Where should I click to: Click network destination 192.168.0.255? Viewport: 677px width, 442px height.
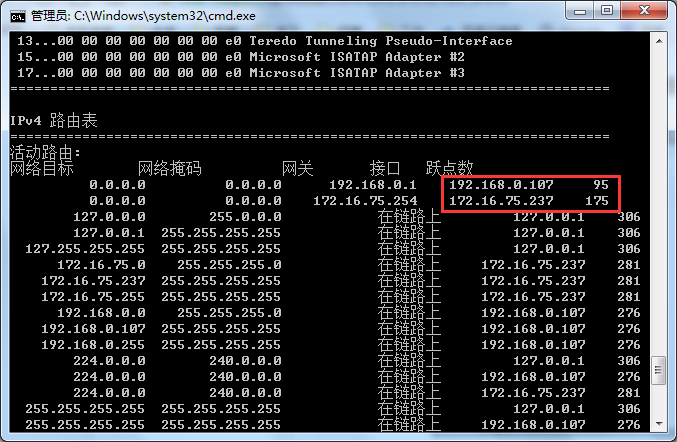pyautogui.click(x=93, y=345)
